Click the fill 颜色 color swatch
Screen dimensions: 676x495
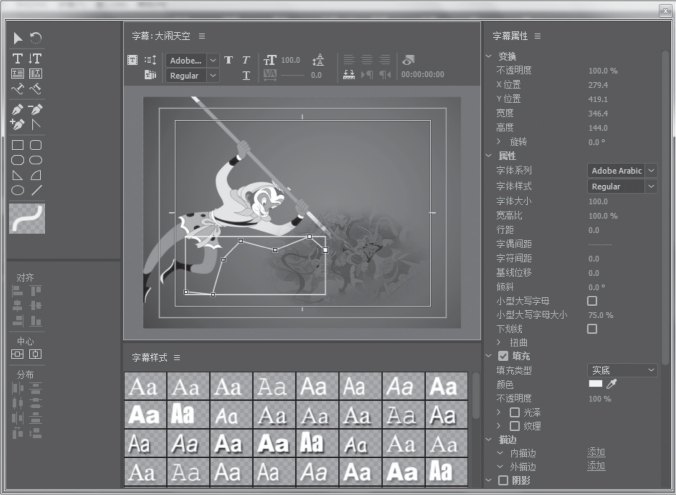595,384
